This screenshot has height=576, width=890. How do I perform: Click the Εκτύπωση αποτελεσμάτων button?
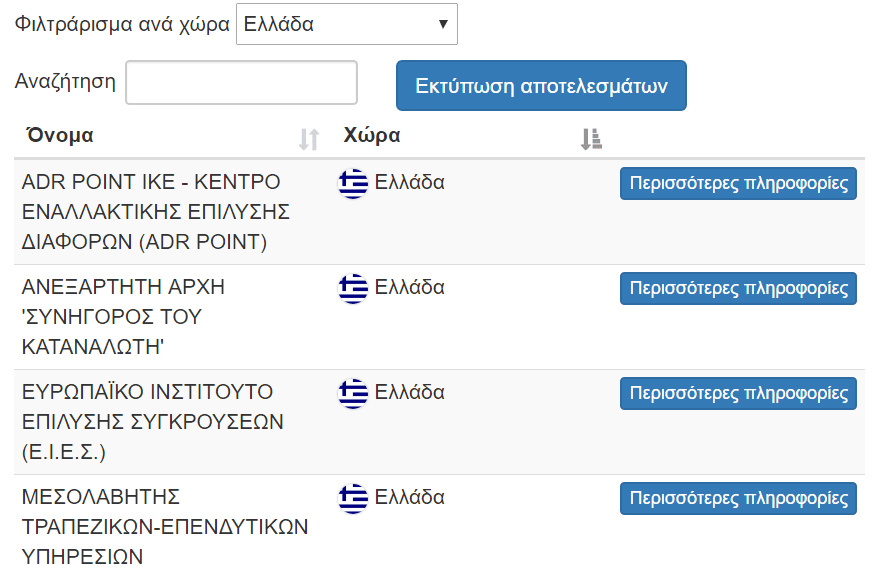click(541, 86)
